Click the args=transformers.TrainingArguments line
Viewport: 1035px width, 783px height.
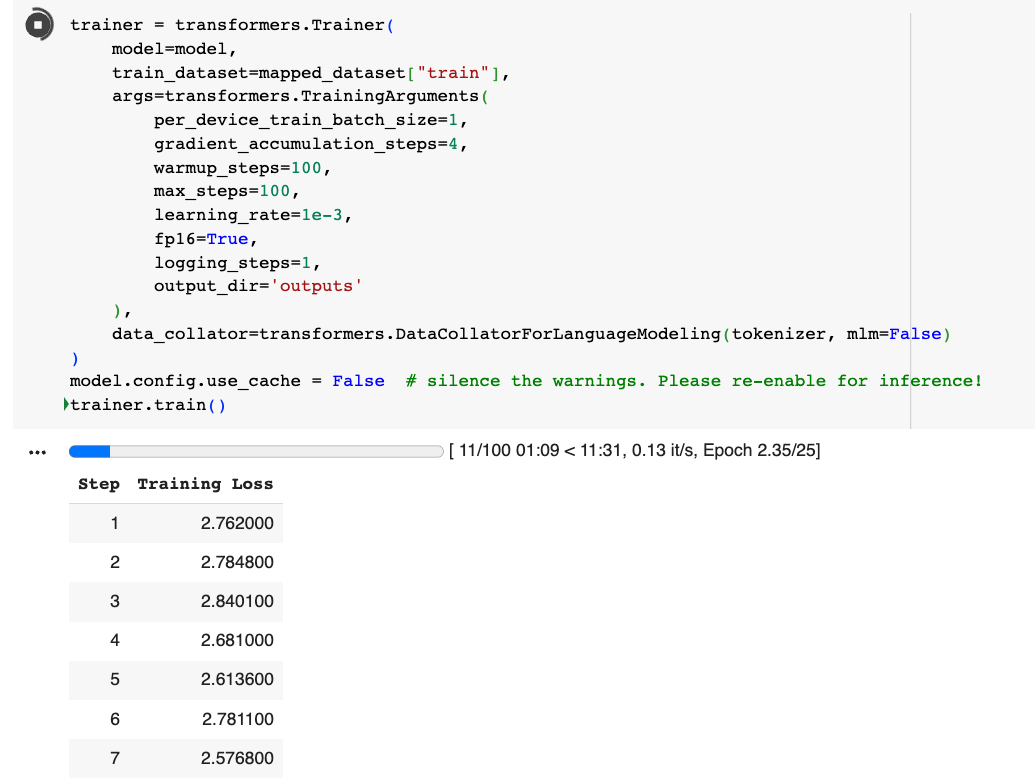[x=300, y=96]
